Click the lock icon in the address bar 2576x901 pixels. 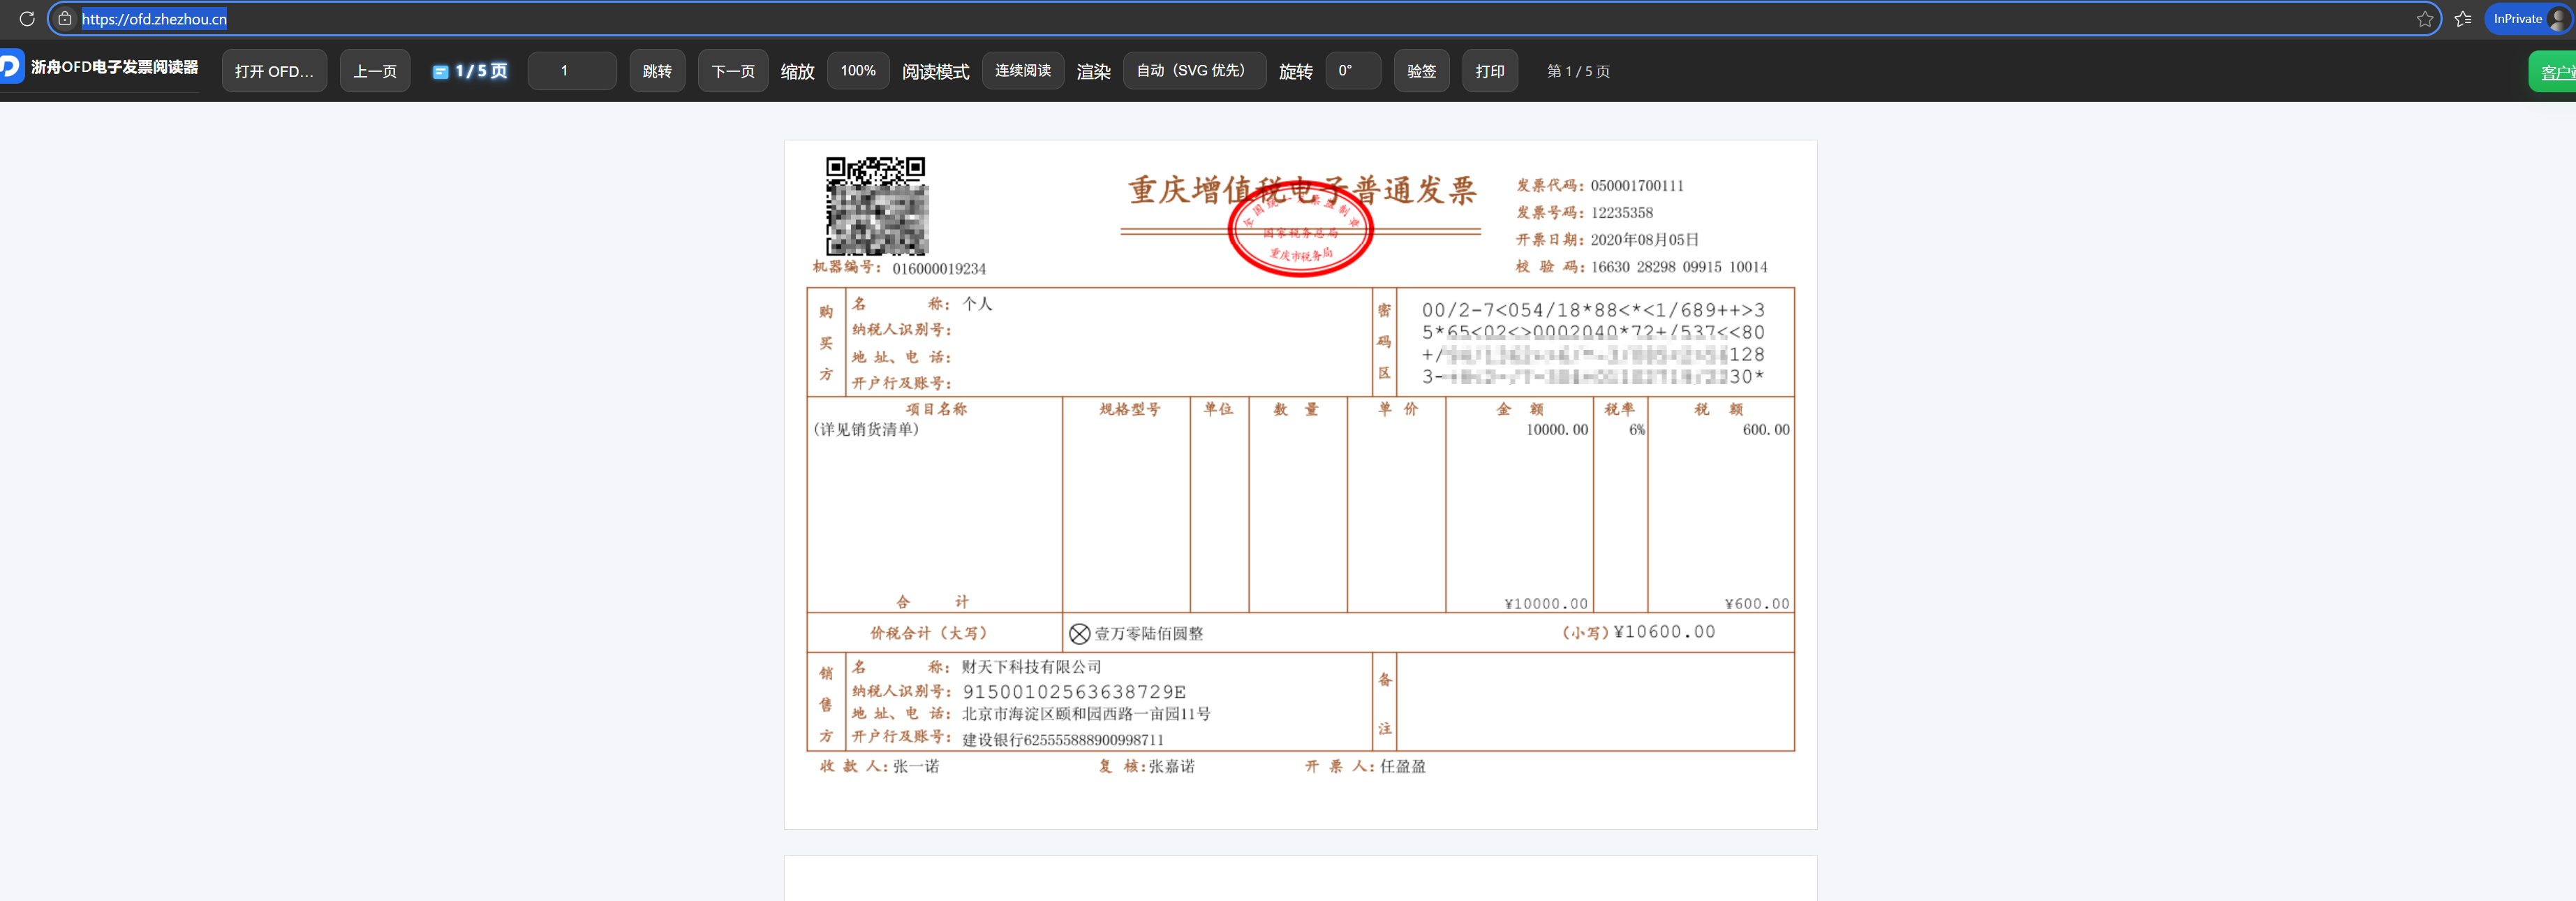(x=64, y=18)
